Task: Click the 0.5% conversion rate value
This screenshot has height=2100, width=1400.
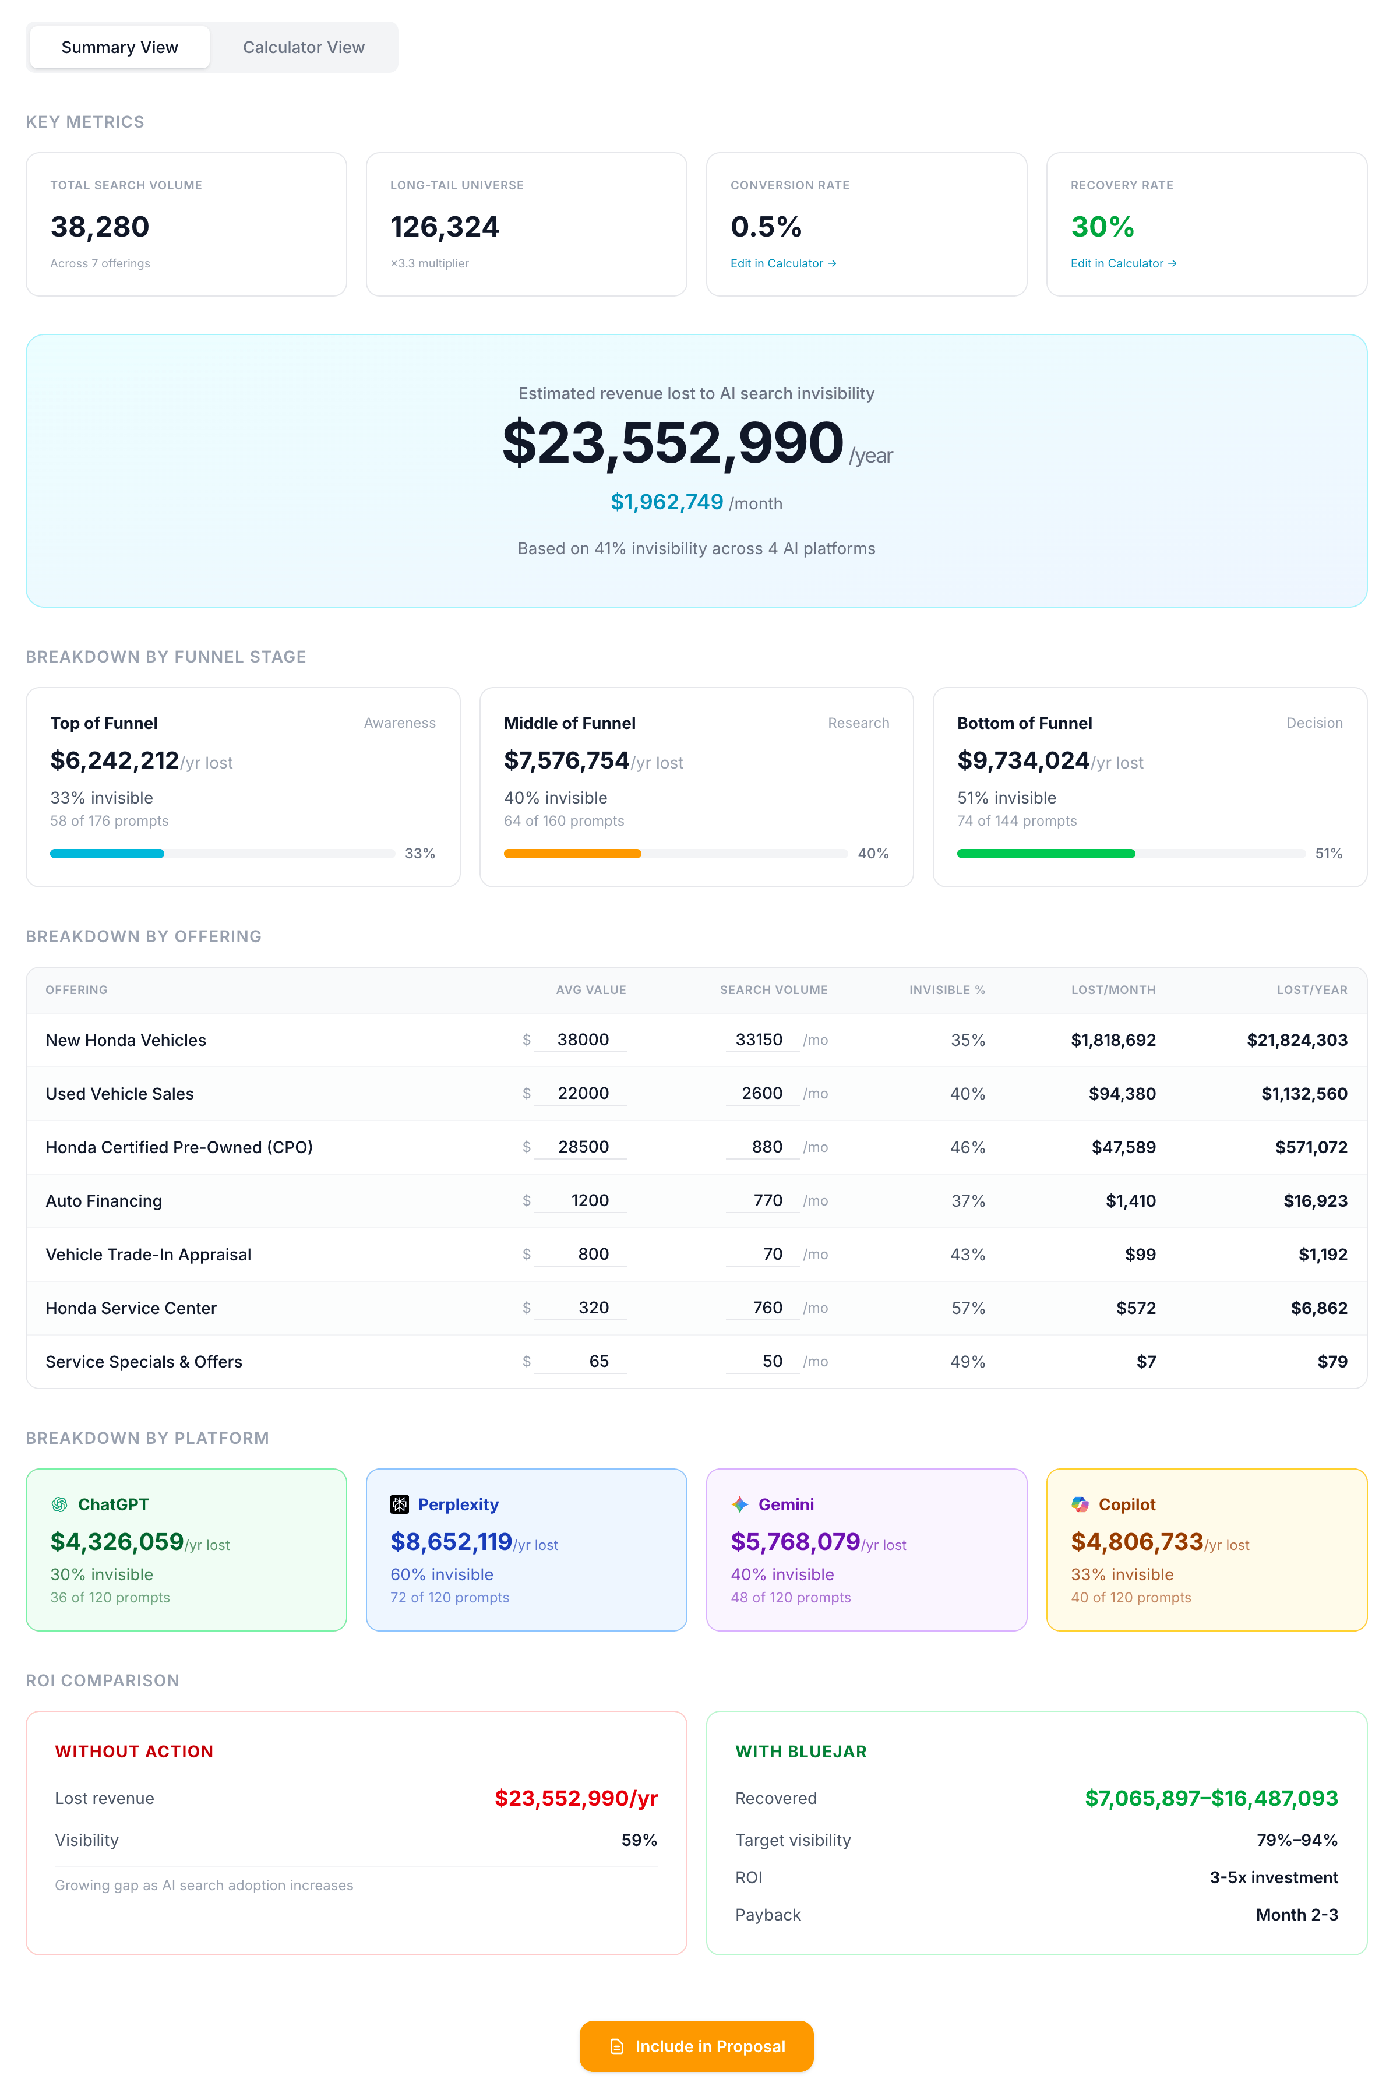Action: 766,227
